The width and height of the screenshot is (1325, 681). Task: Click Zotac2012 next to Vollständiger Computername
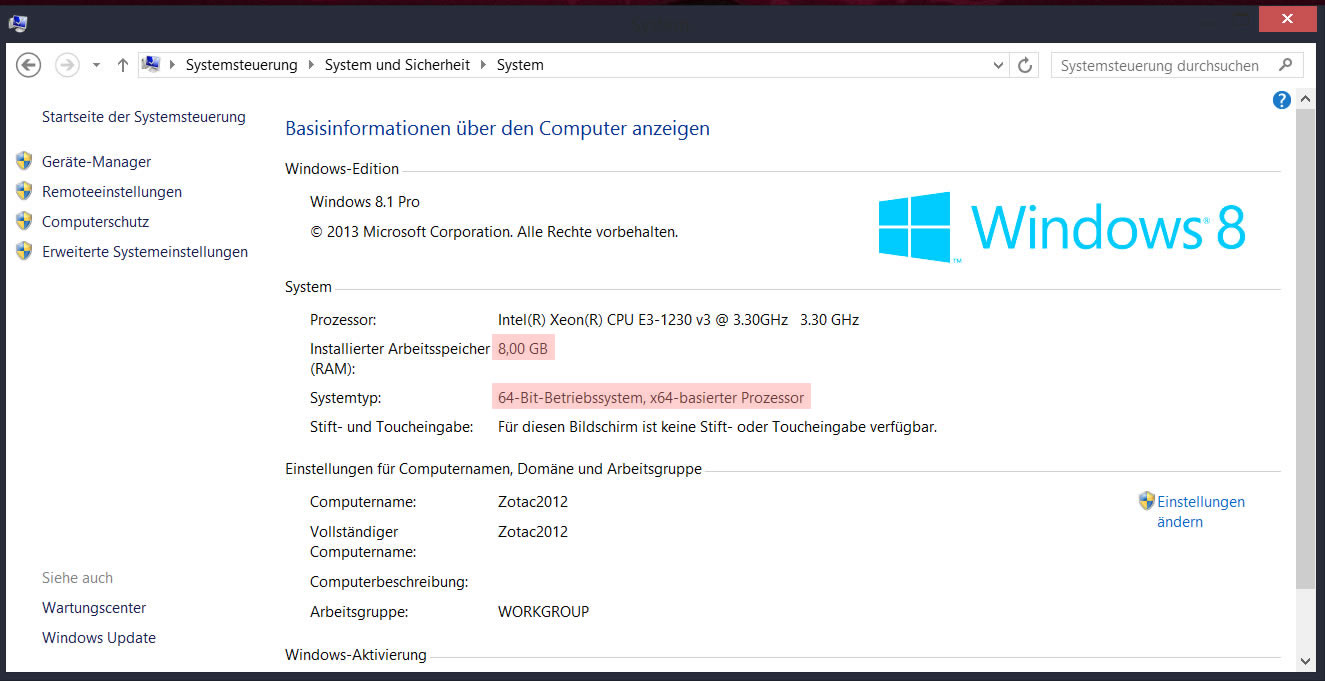[x=533, y=532]
